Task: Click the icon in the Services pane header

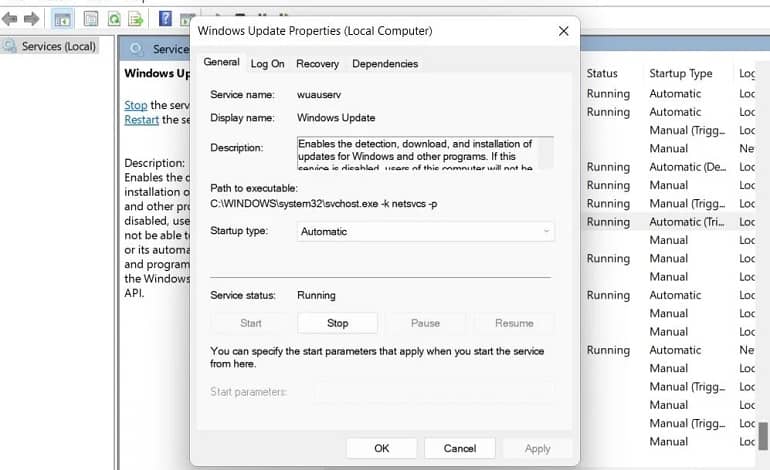Action: point(137,49)
